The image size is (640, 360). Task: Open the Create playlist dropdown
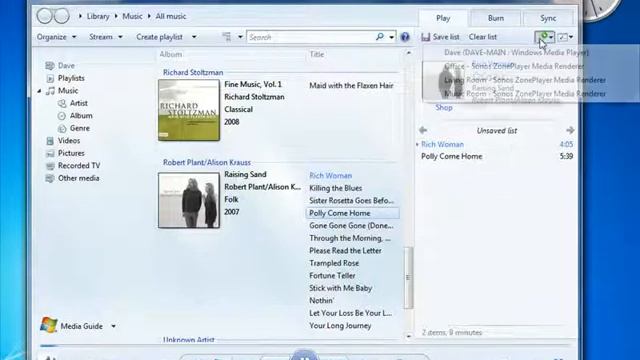(x=166, y=37)
